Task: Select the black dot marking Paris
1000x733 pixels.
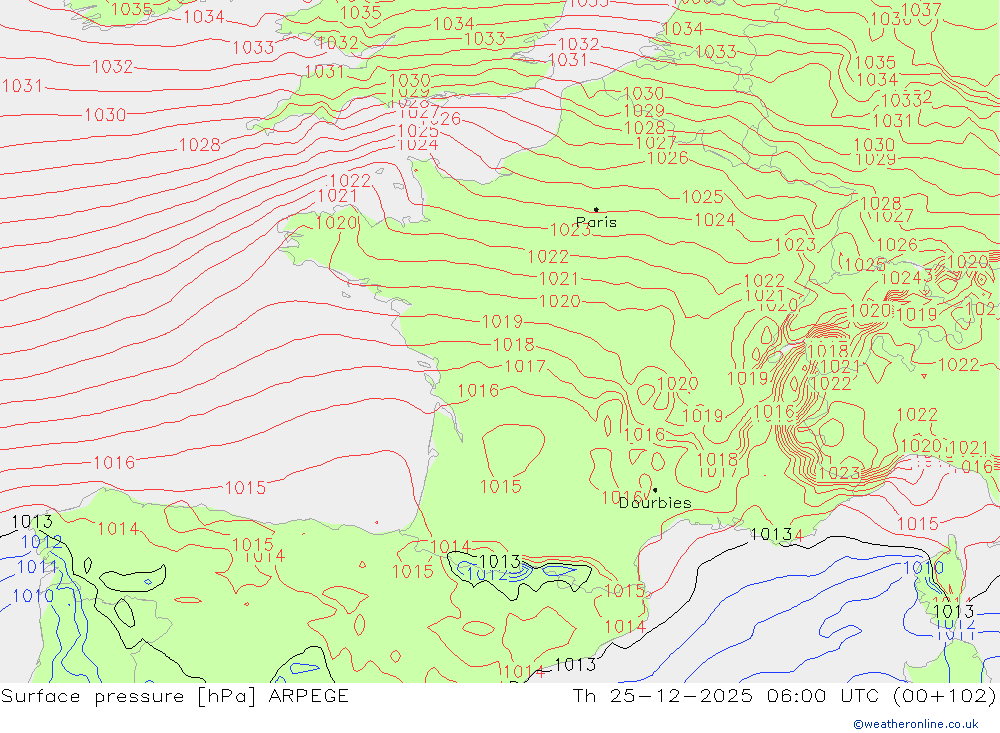Action: [x=596, y=209]
